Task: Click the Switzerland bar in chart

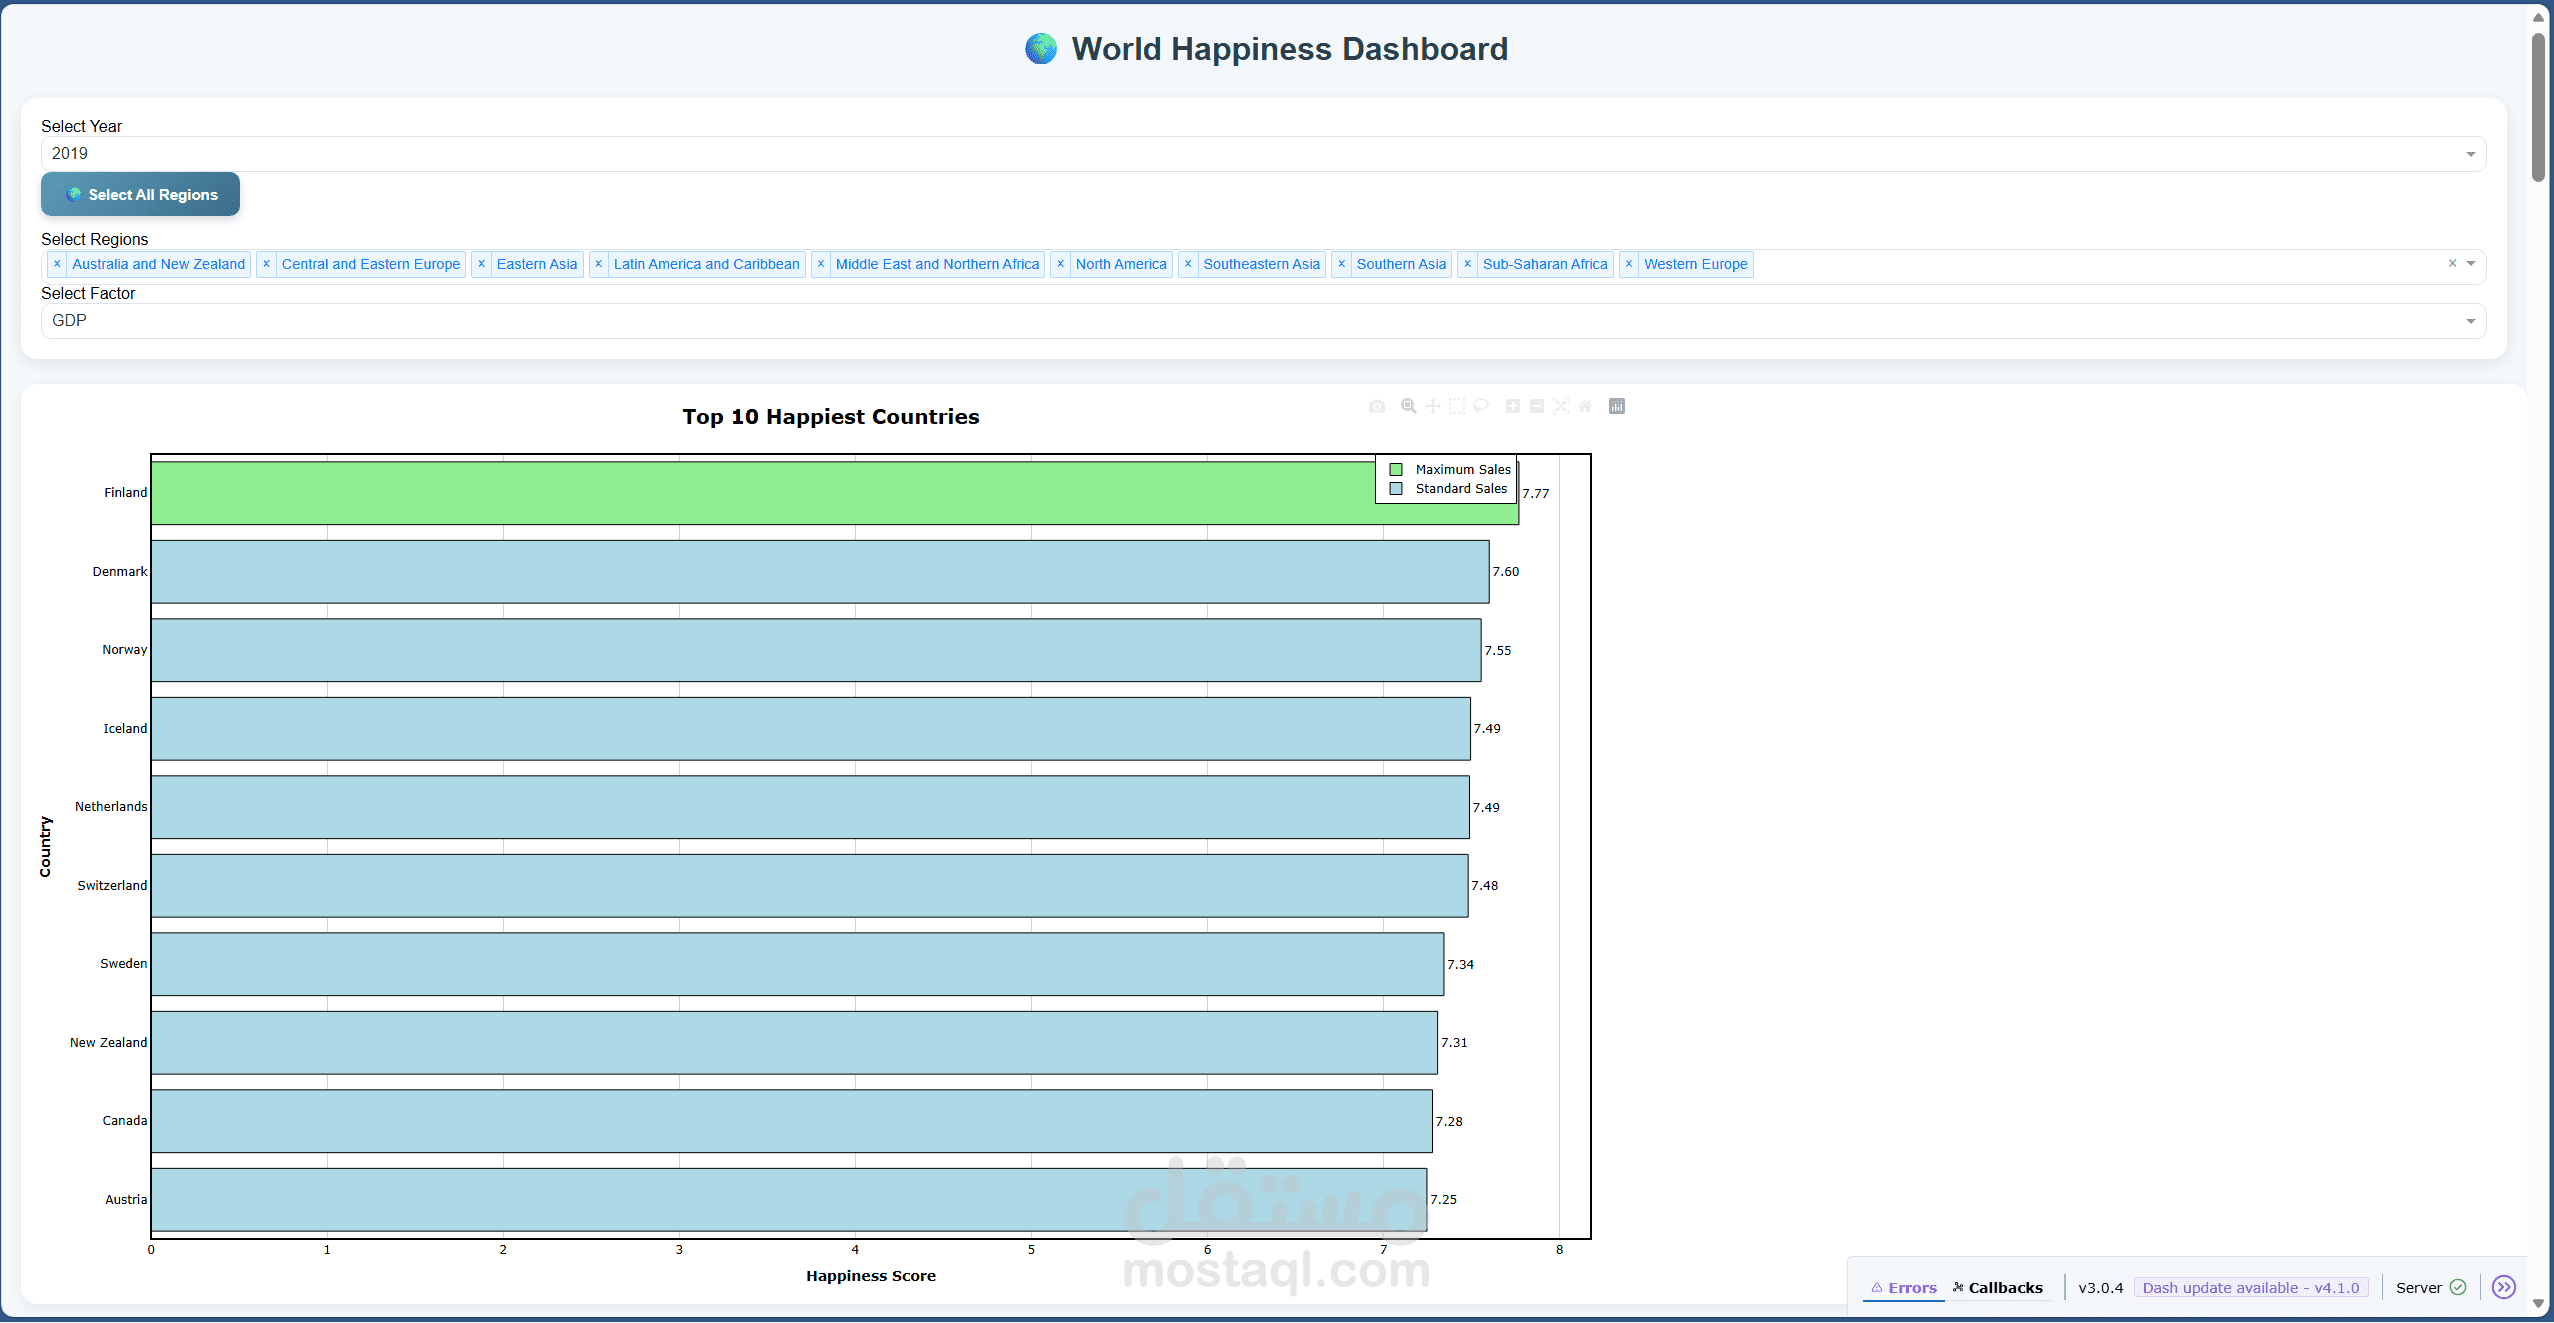Action: point(810,886)
